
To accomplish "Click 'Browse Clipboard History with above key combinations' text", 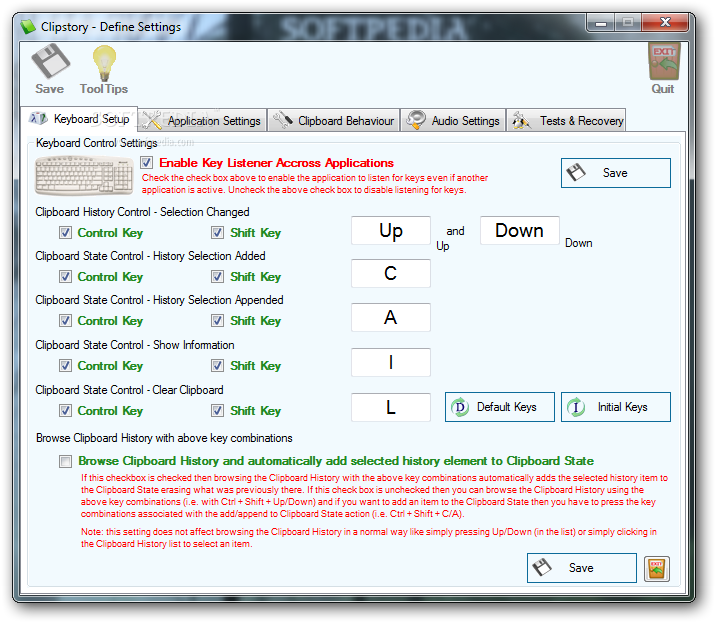I will [x=164, y=438].
